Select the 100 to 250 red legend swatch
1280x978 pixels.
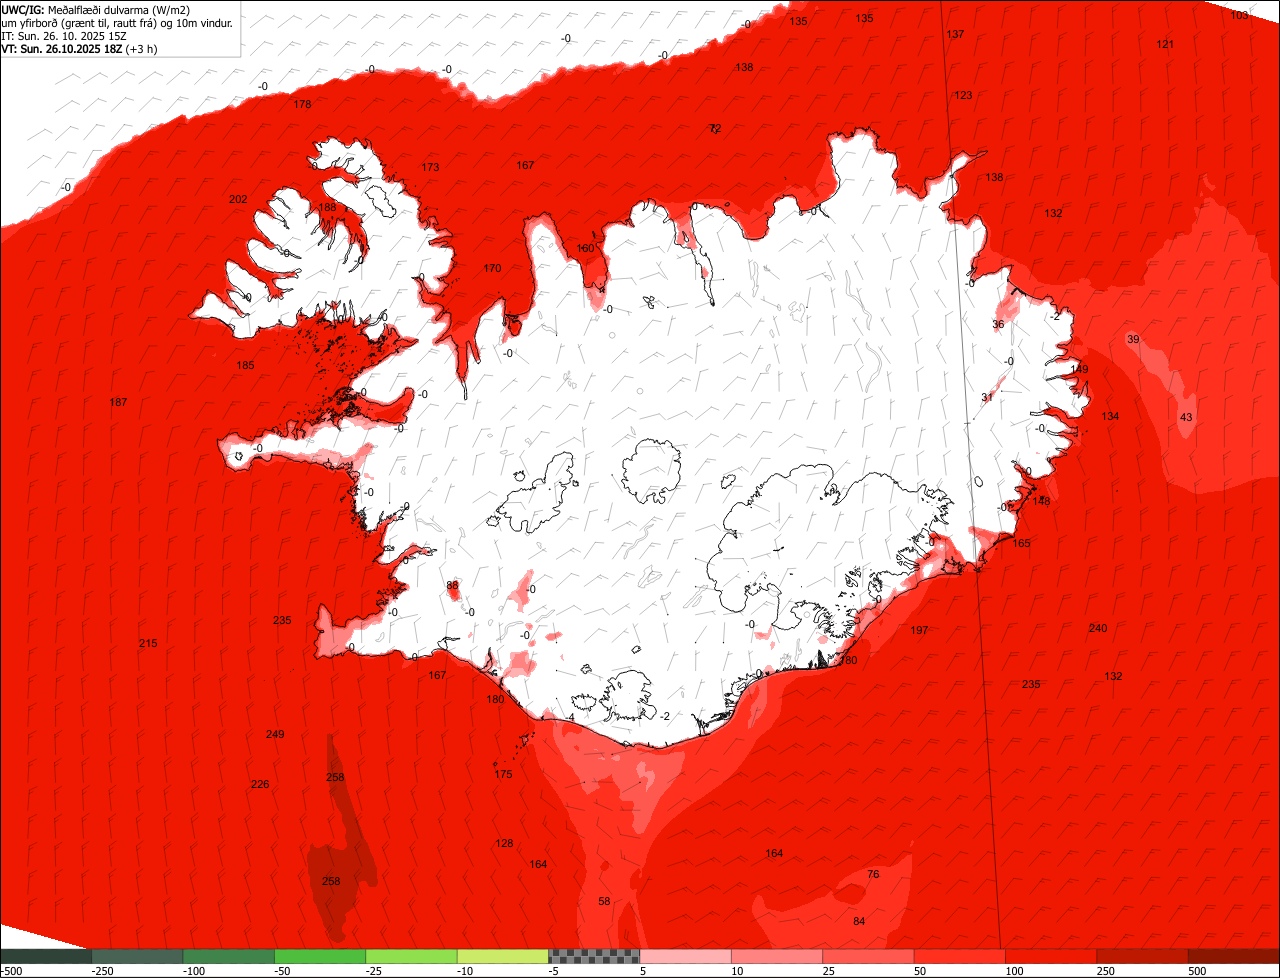click(x=1050, y=956)
